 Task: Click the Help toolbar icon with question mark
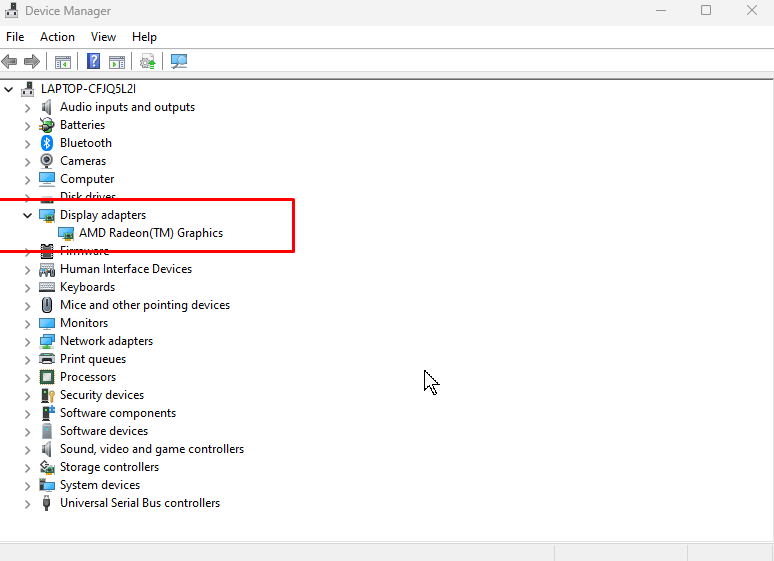pyautogui.click(x=93, y=62)
